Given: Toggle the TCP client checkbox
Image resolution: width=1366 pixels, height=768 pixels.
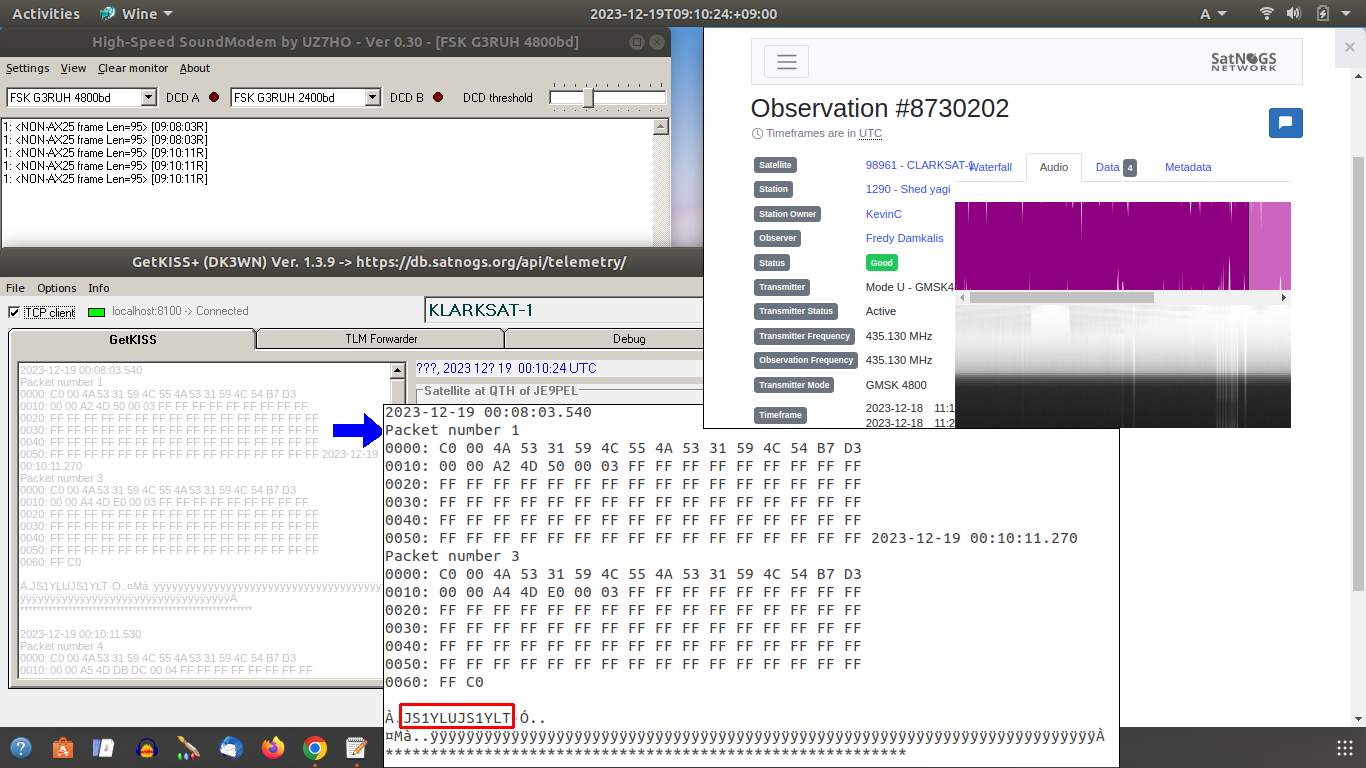Looking at the screenshot, I should click(x=14, y=312).
